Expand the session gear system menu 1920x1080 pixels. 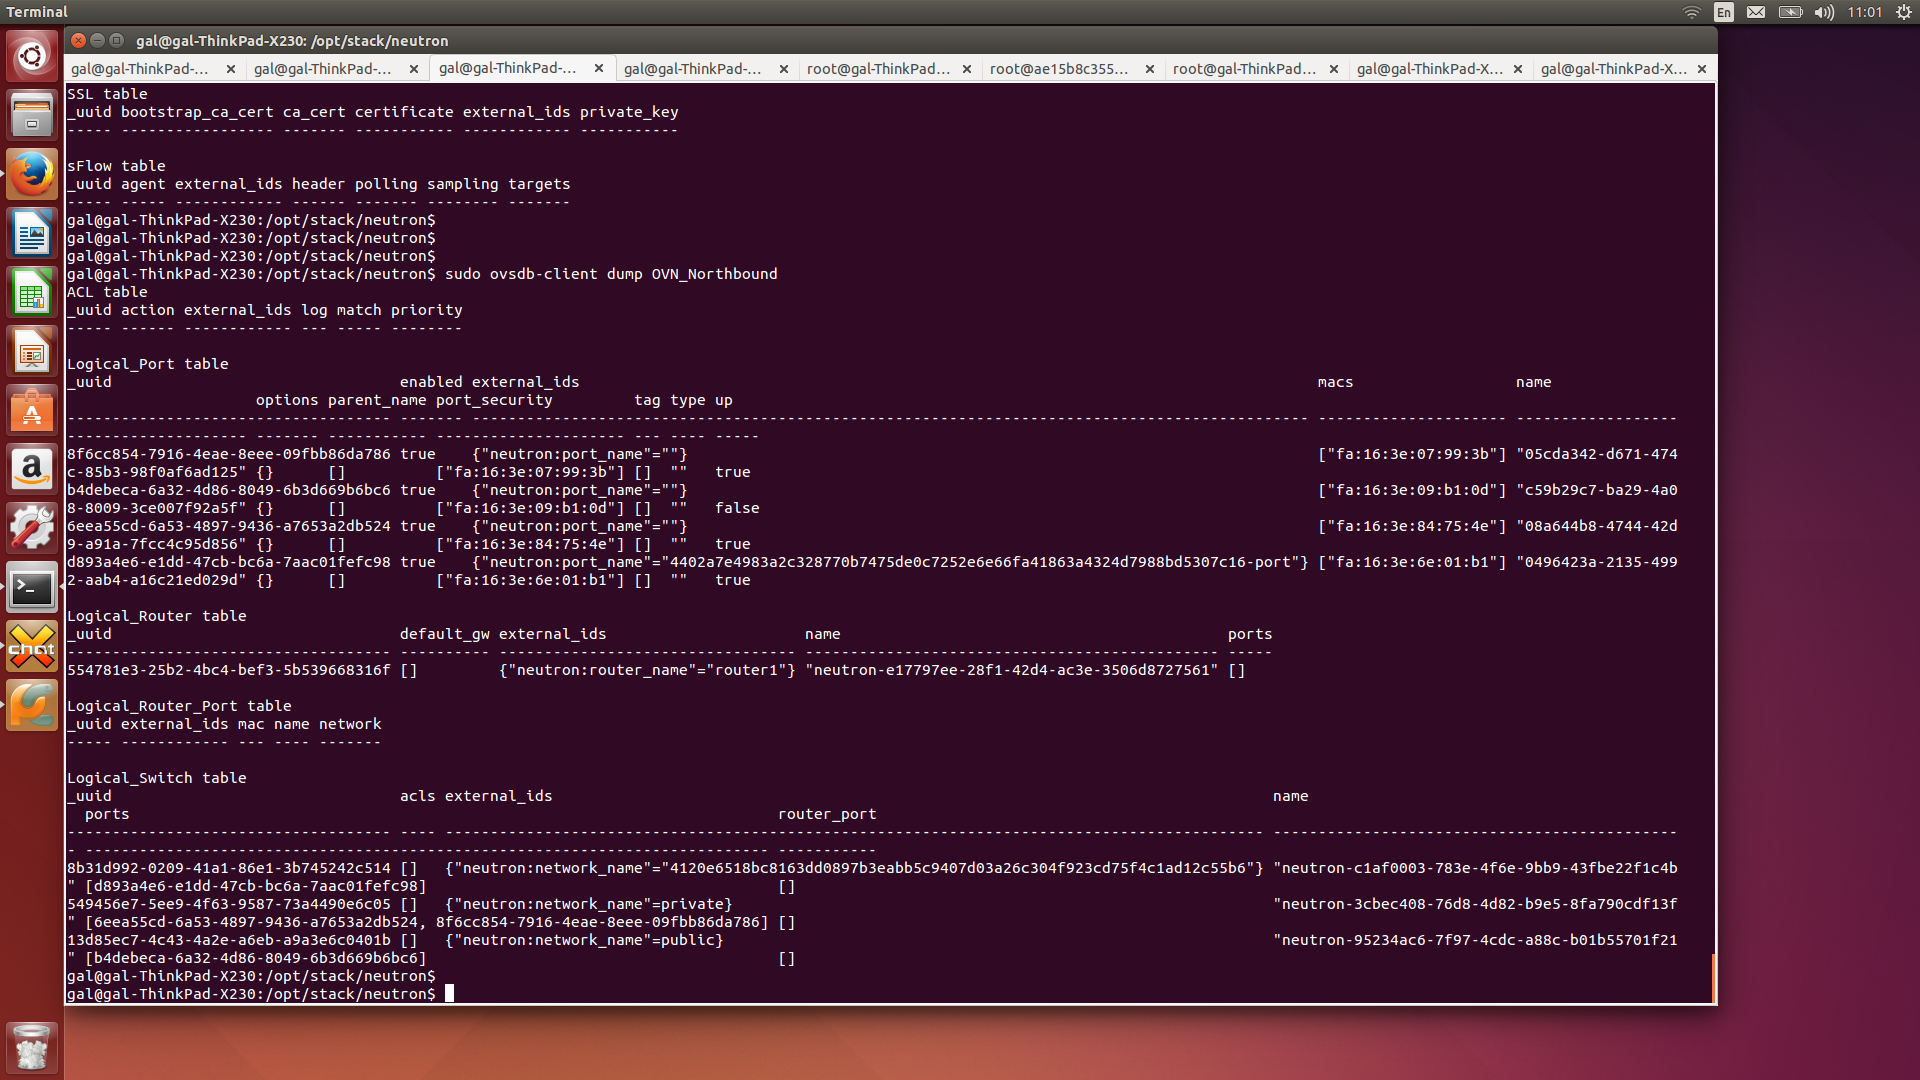pos(1903,12)
